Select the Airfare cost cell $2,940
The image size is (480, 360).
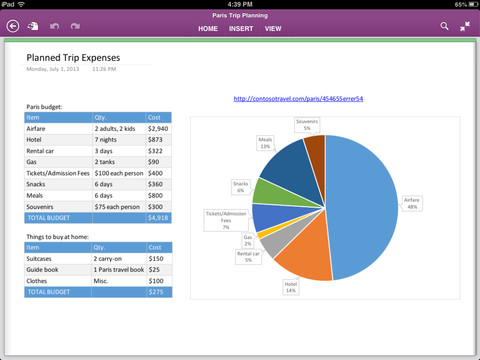click(x=158, y=129)
